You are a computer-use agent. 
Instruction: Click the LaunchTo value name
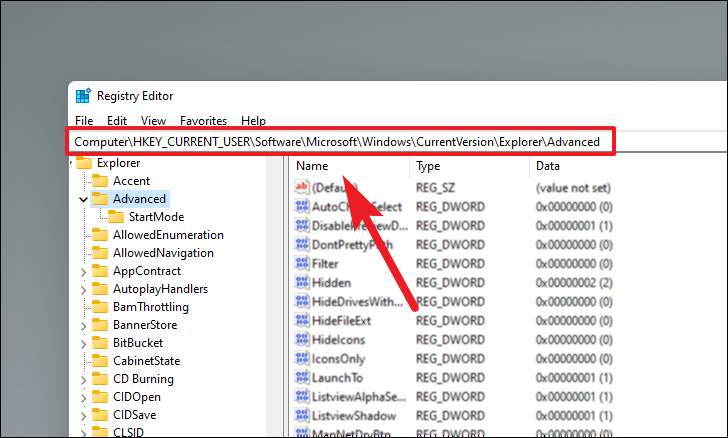click(337, 378)
